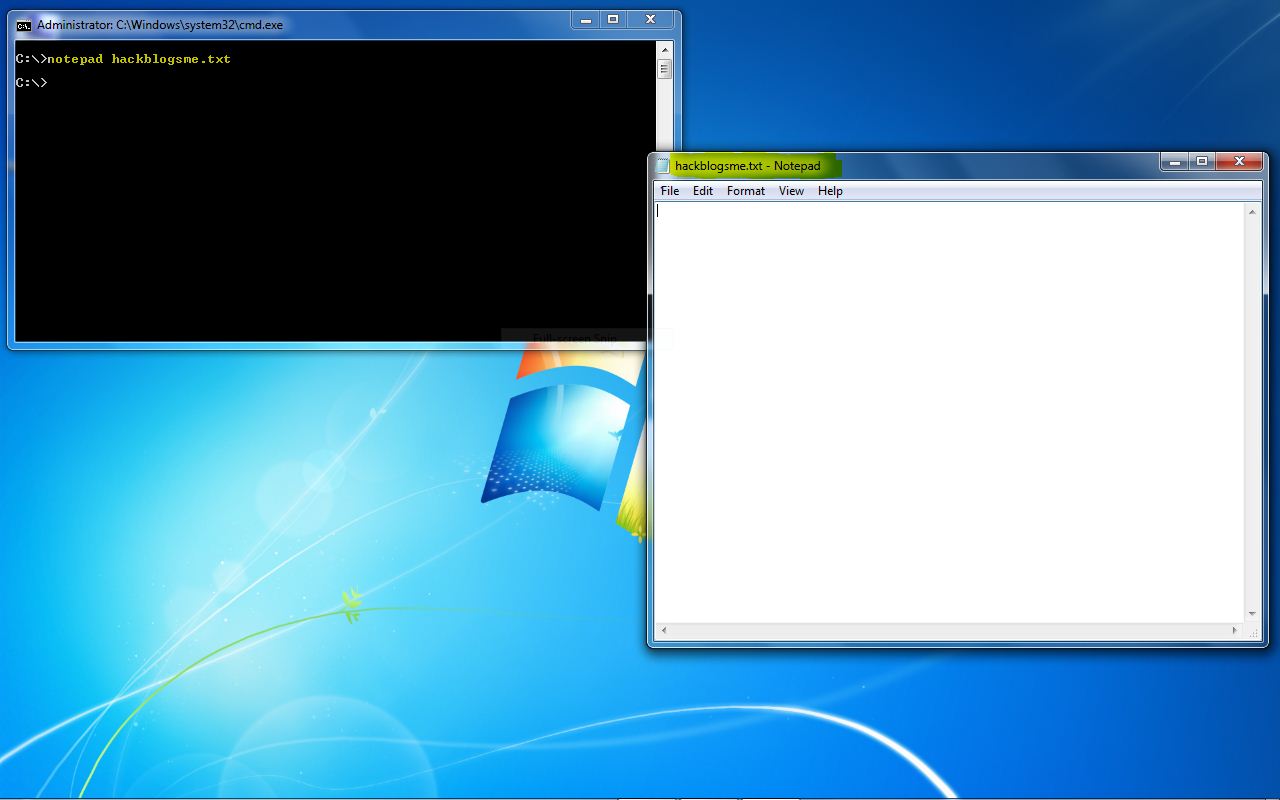
Task: Click the Notepad vertical scroll up arrow
Action: pos(1252,212)
